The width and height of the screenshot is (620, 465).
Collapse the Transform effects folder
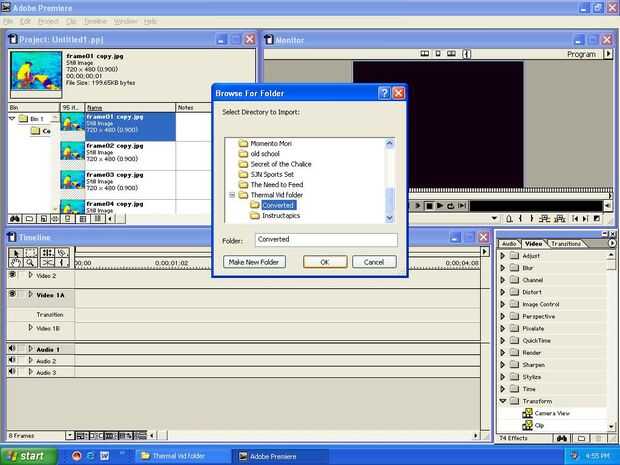click(x=503, y=401)
